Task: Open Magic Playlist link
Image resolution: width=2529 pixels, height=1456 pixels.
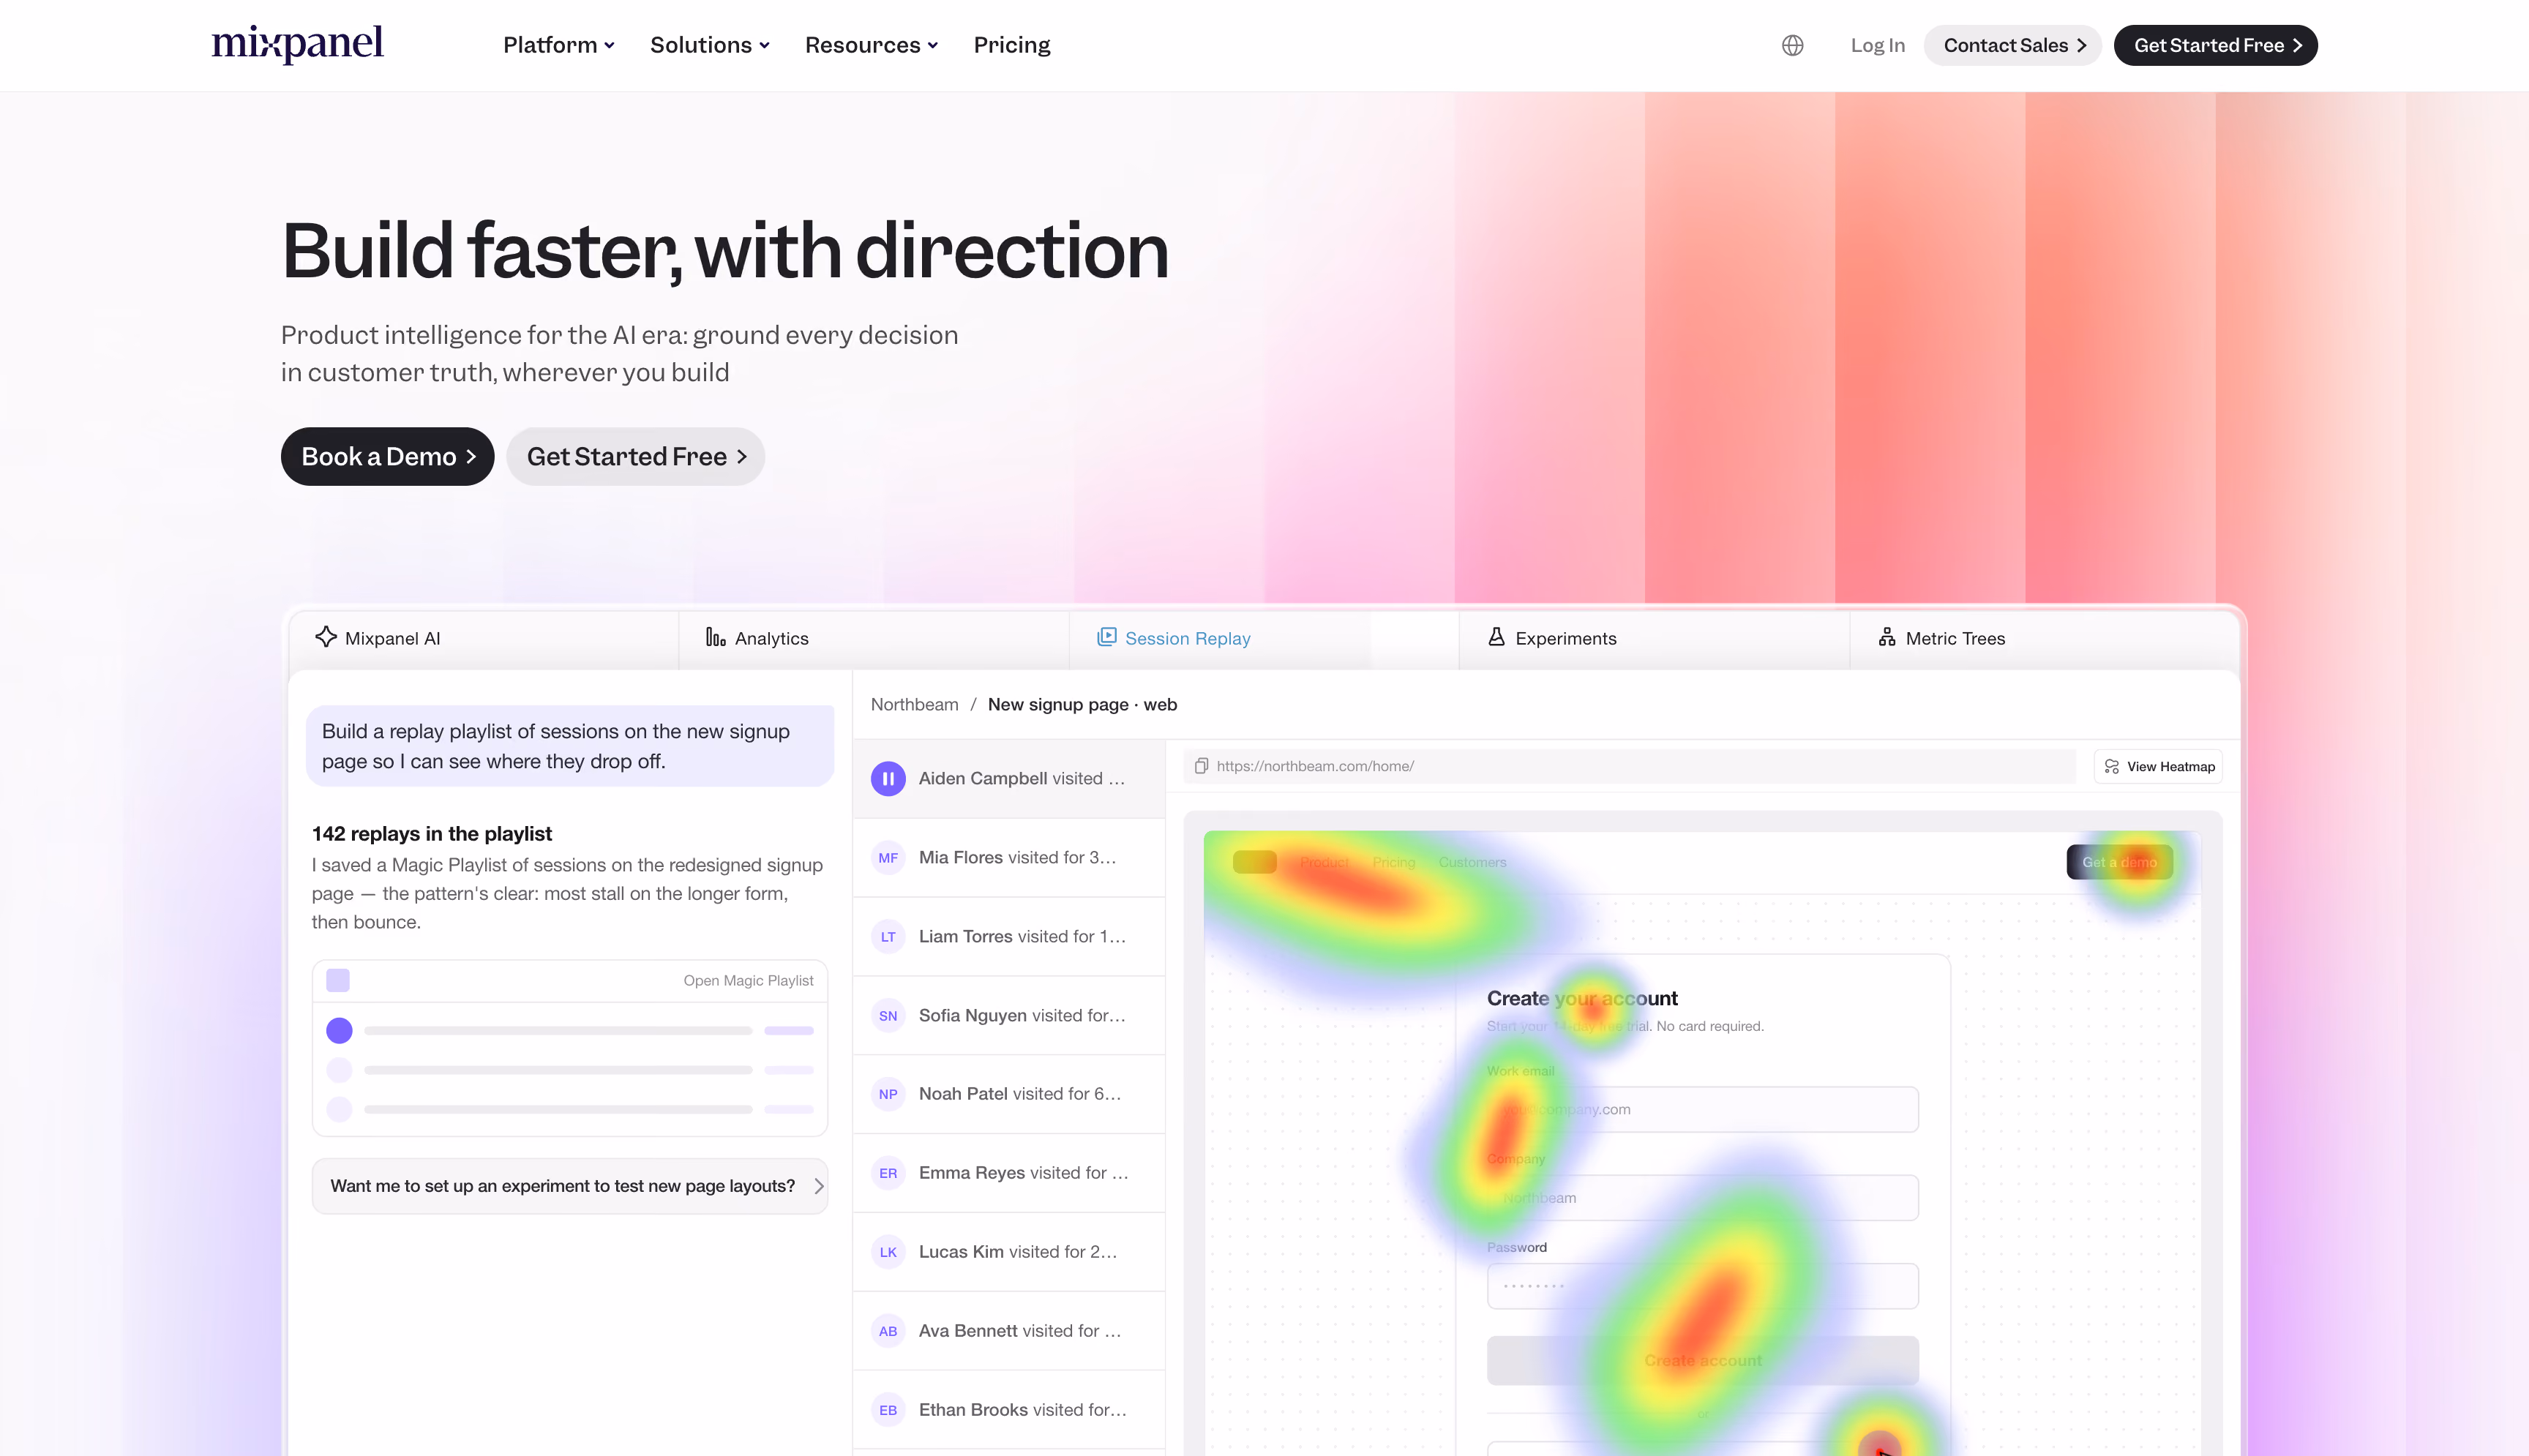Action: (x=748, y=980)
